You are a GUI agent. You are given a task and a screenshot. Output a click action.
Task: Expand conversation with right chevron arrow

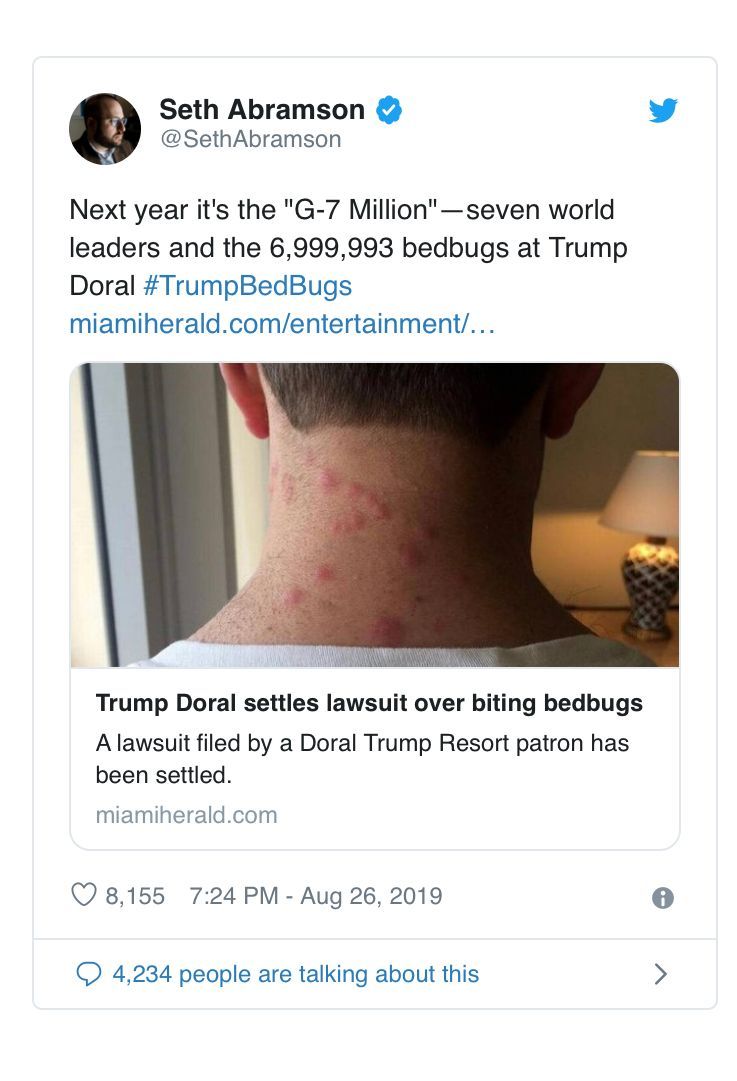[660, 974]
